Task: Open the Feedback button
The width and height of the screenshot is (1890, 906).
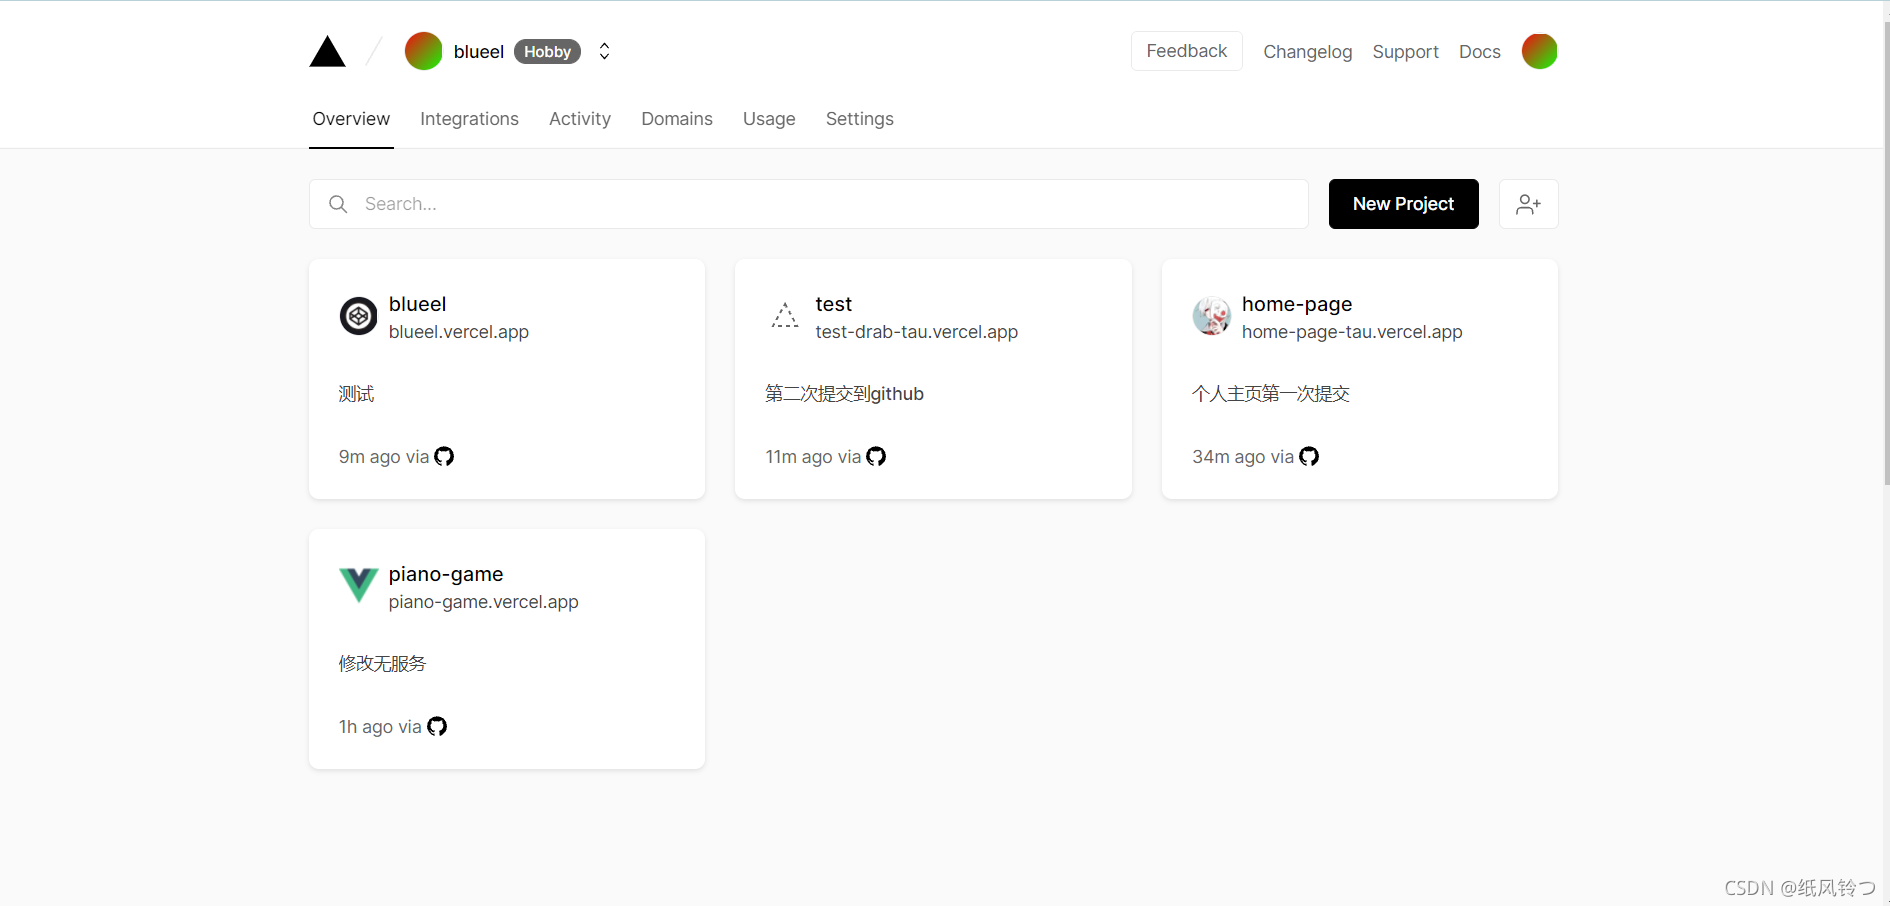Action: (x=1186, y=51)
